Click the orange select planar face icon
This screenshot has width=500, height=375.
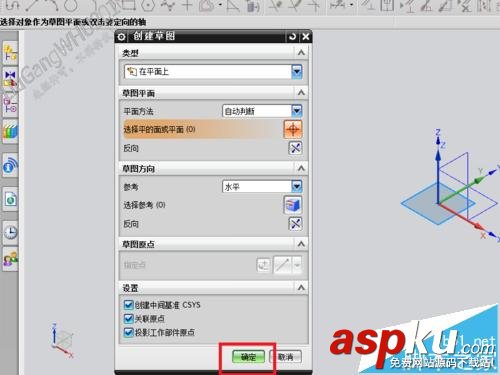pyautogui.click(x=293, y=129)
